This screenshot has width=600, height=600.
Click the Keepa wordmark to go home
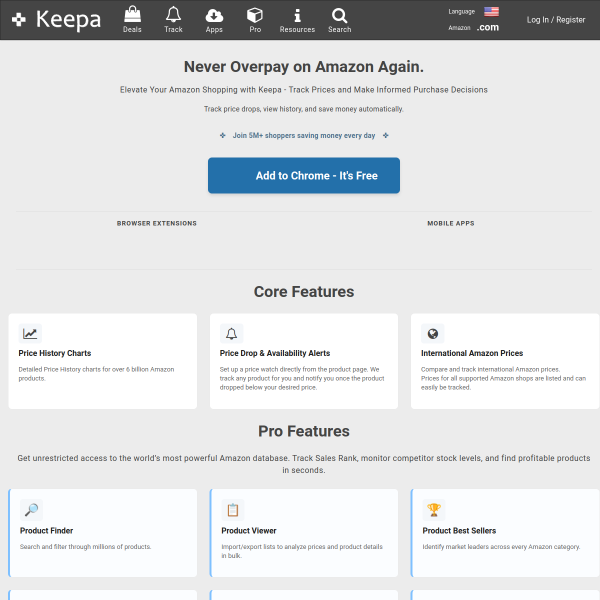pos(68,20)
